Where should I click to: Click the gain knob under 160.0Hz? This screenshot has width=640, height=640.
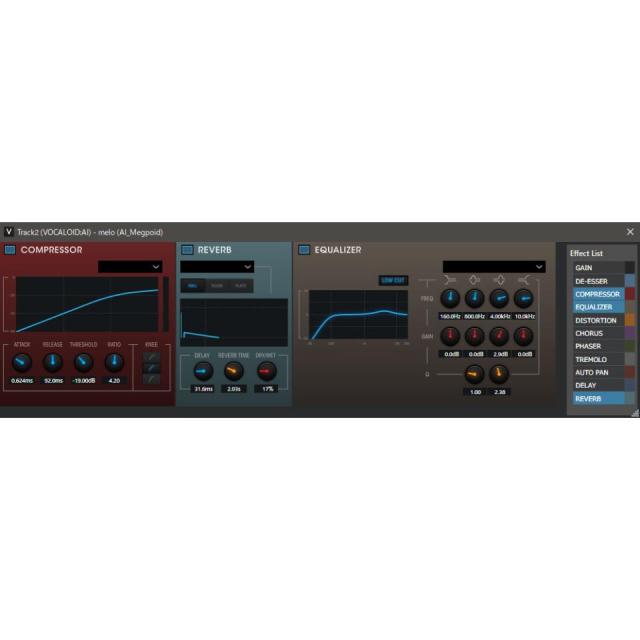click(x=450, y=336)
